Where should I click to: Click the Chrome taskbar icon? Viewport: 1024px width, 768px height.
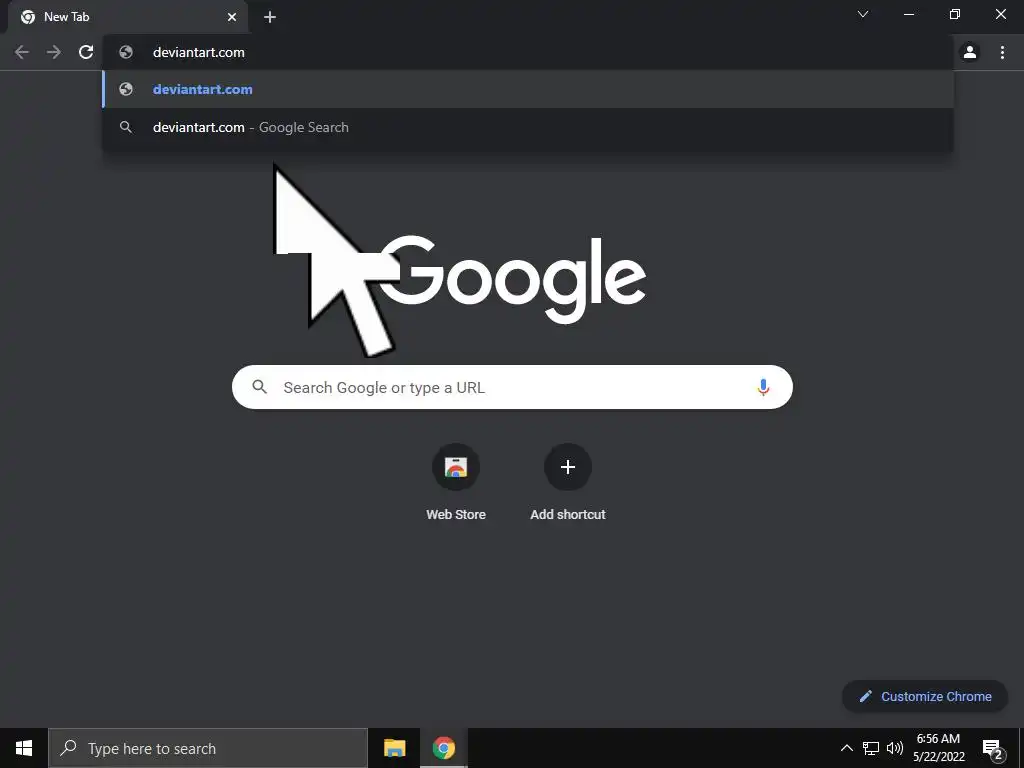(x=443, y=748)
